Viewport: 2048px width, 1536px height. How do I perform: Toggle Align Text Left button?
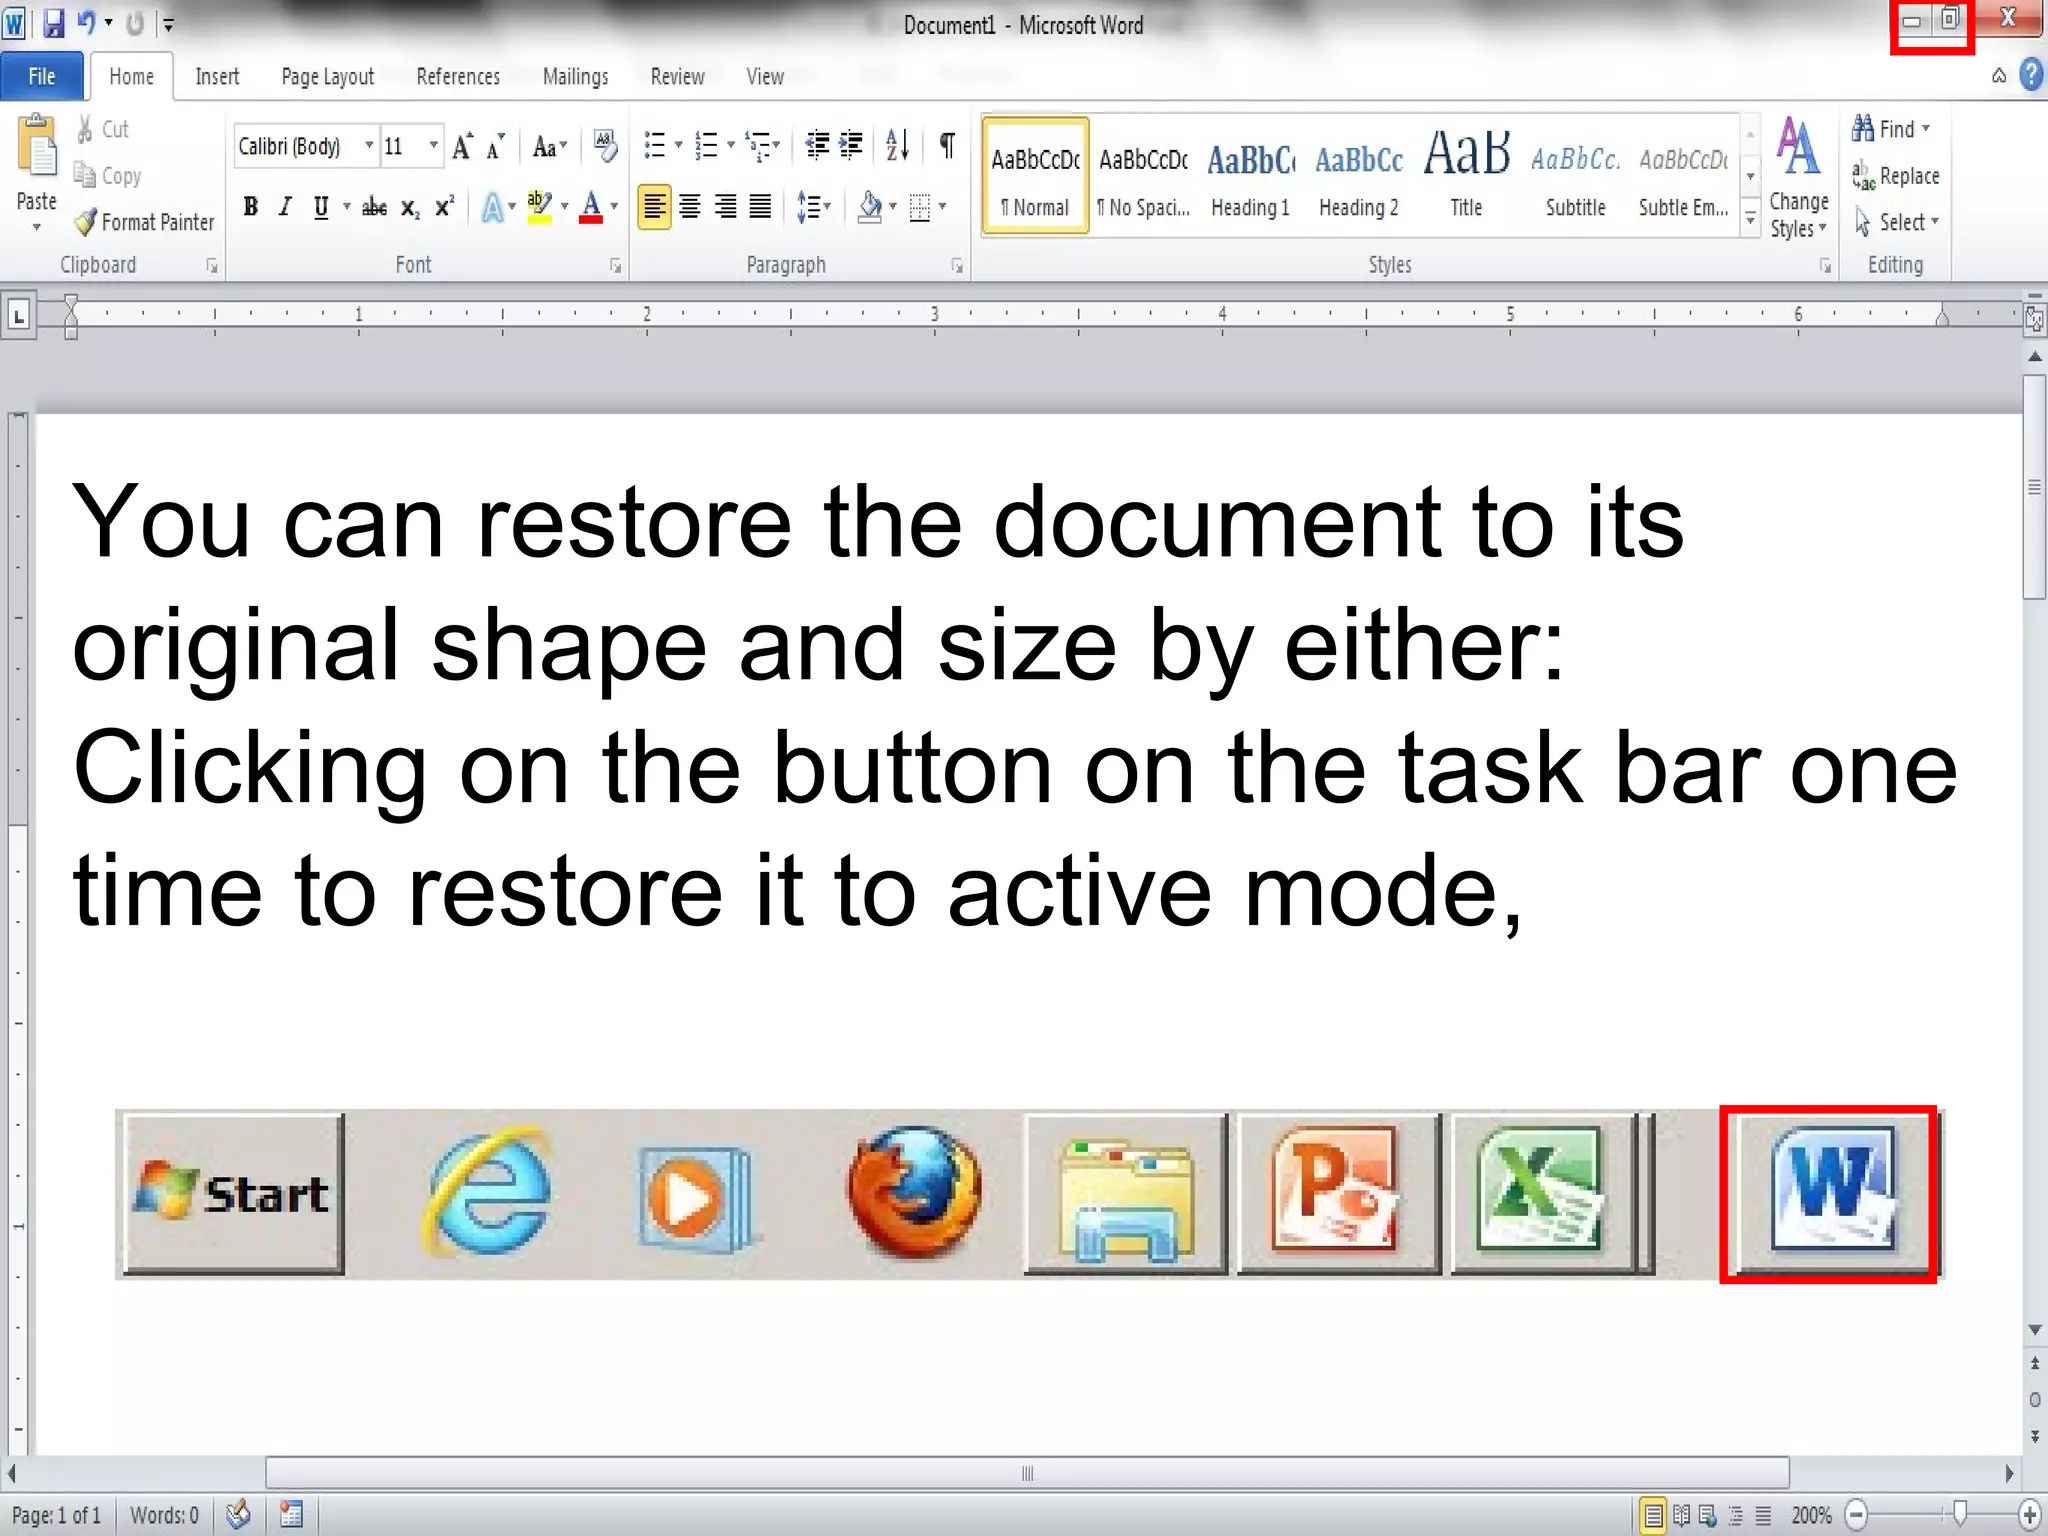[x=654, y=207]
